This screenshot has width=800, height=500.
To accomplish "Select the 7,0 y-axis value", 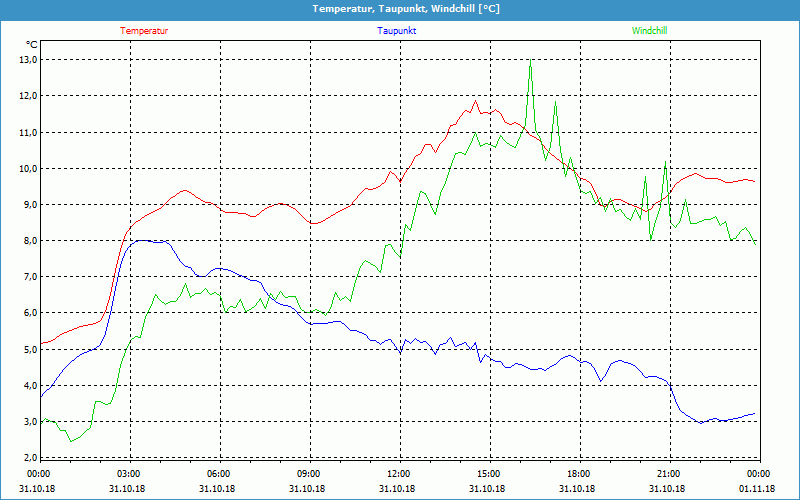I will point(30,277).
